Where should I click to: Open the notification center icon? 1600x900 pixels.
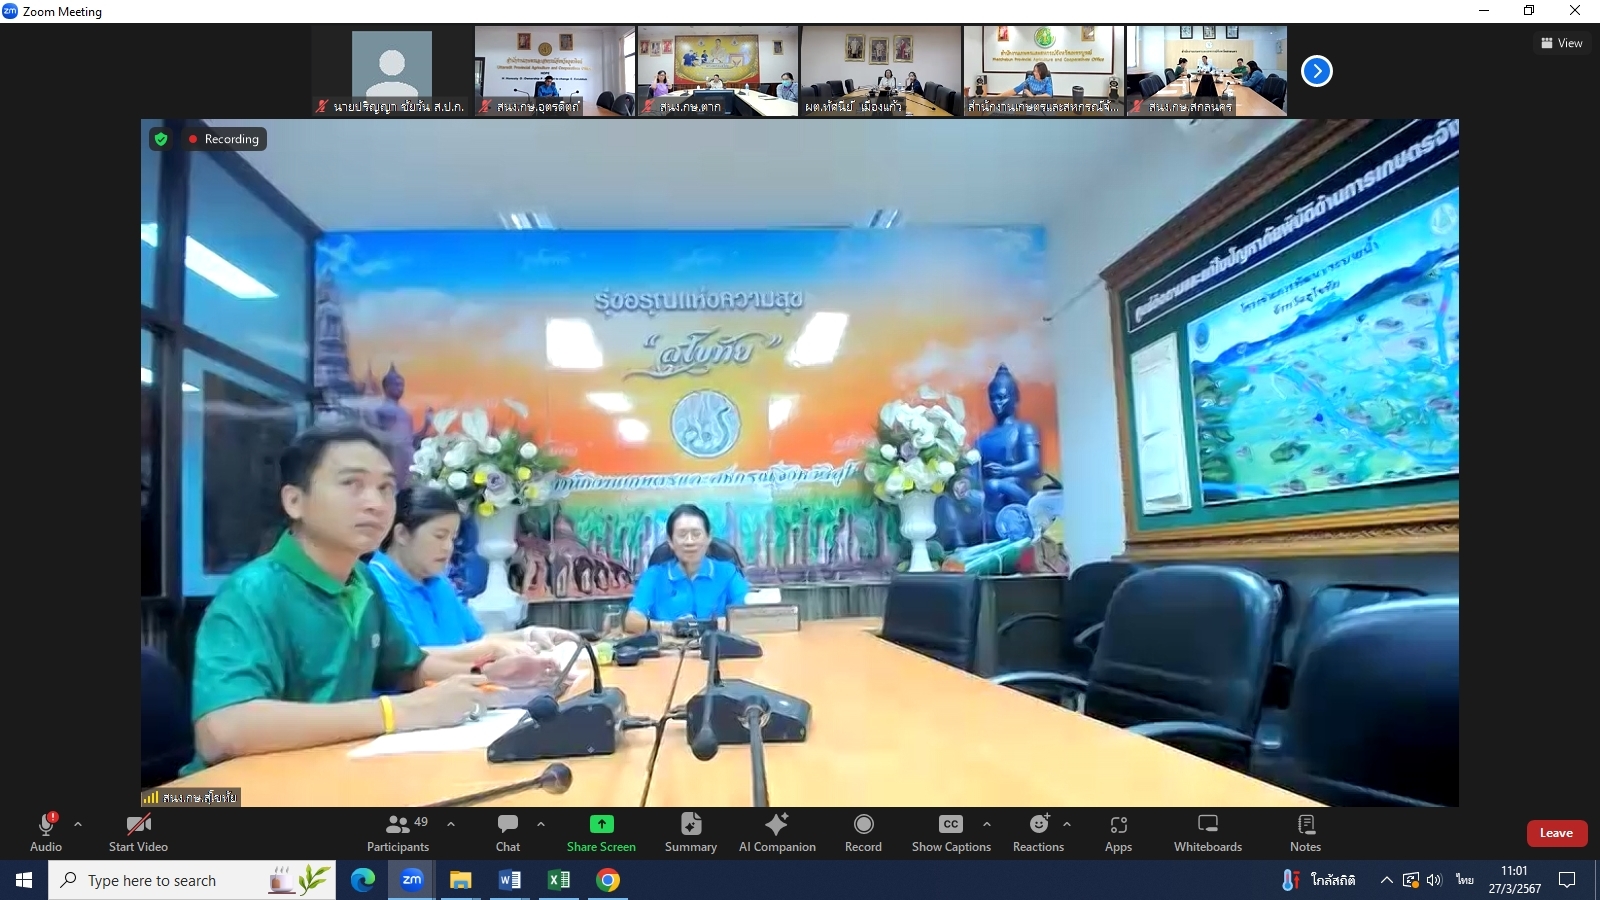1568,880
